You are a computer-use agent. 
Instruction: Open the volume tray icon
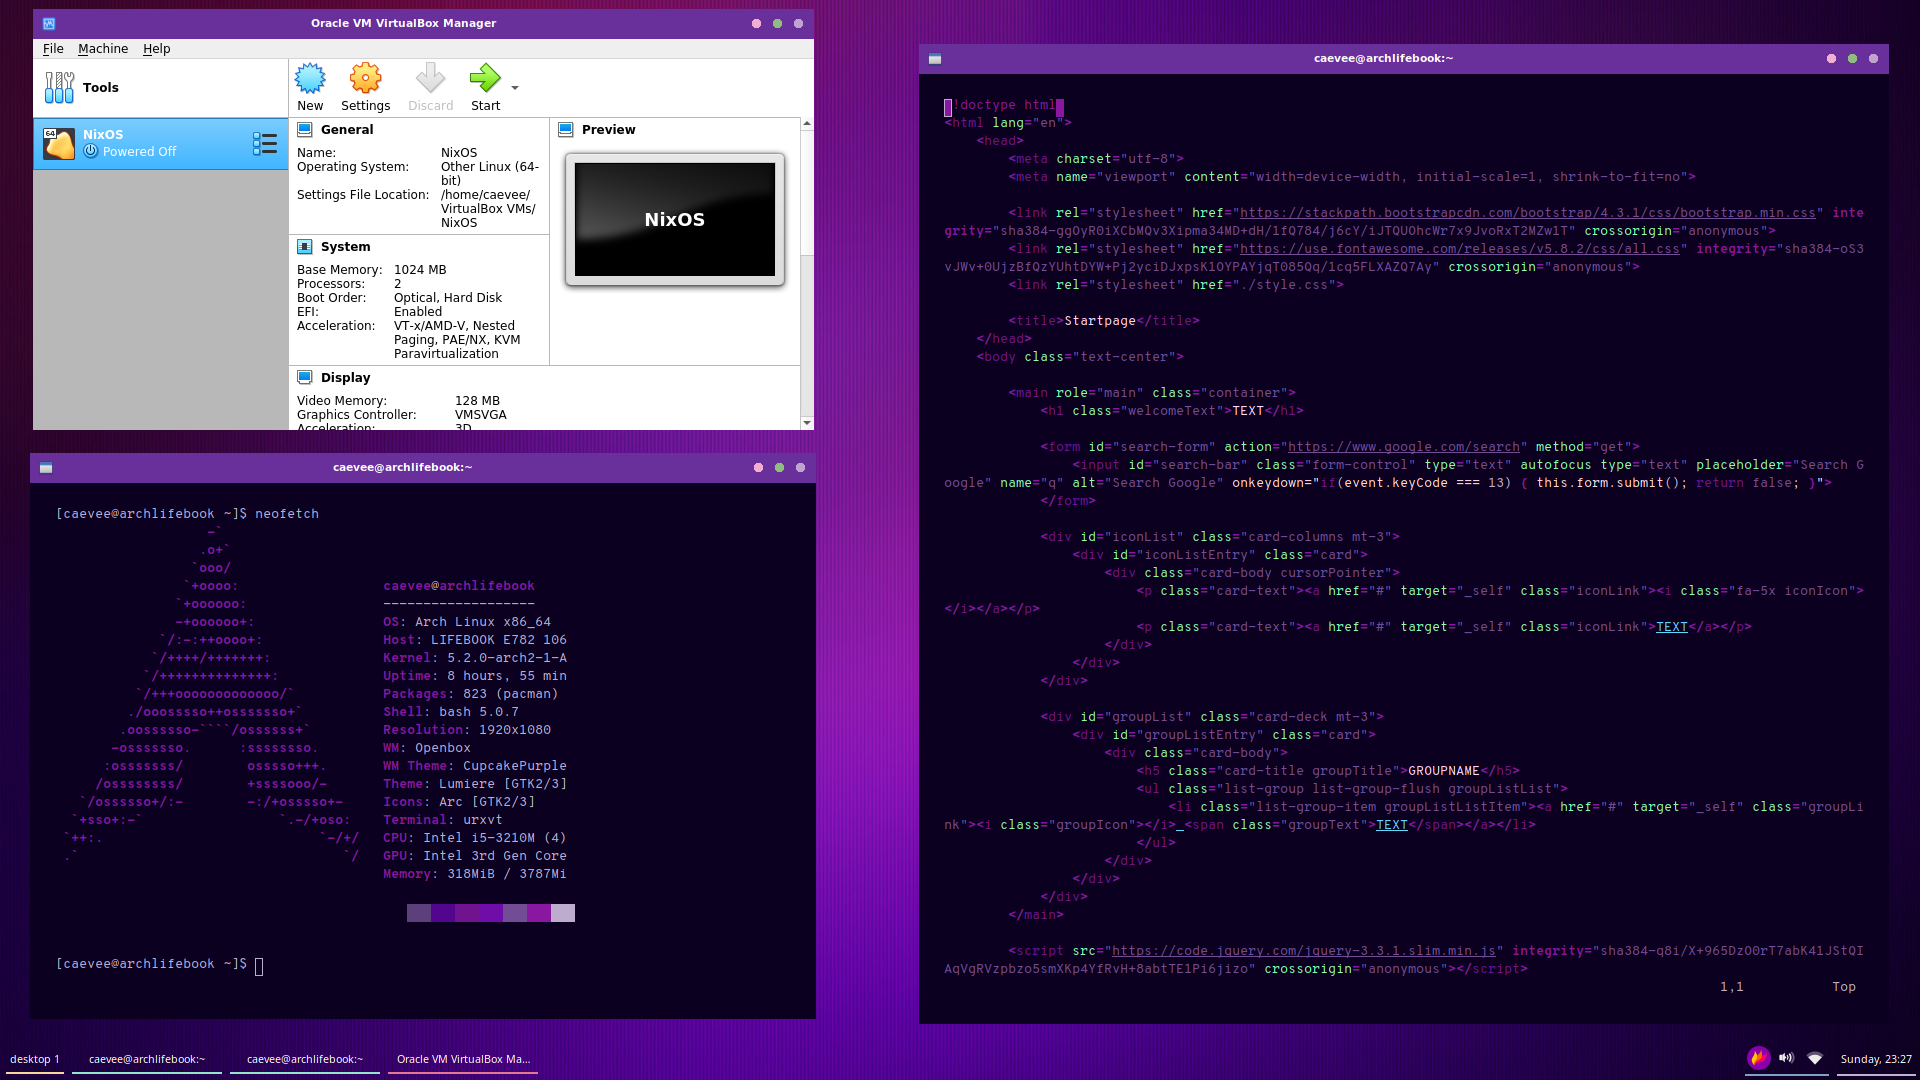(x=1786, y=1058)
